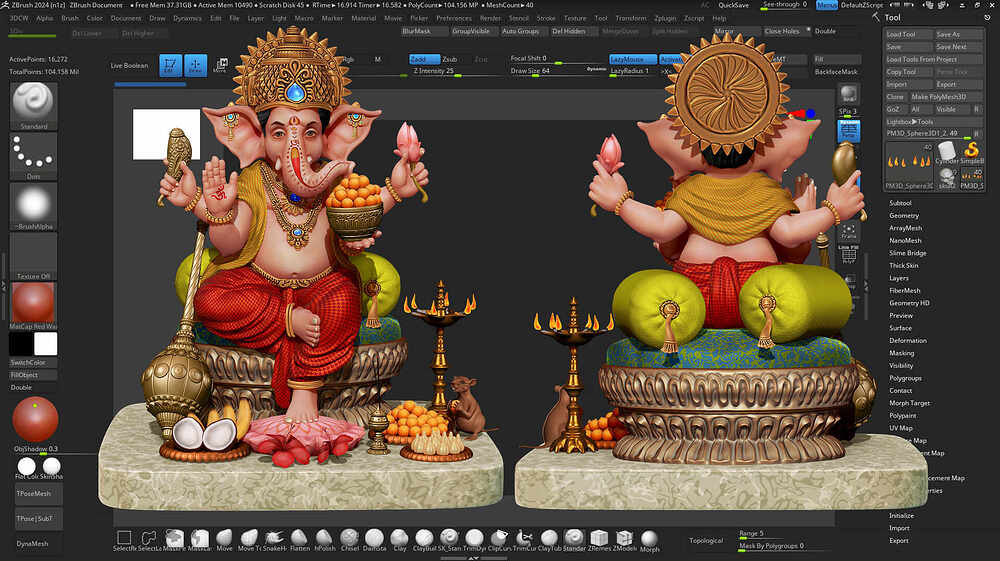This screenshot has height=561, width=1000.
Task: Expand the Geometry section
Action: [904, 215]
